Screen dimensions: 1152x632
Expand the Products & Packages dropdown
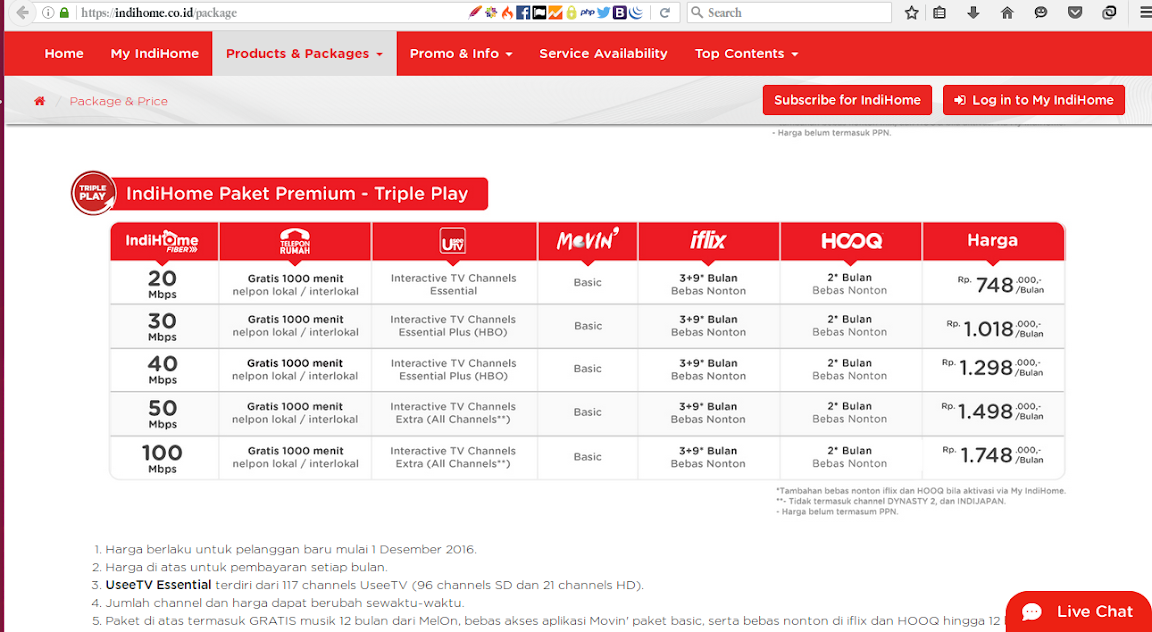point(304,54)
